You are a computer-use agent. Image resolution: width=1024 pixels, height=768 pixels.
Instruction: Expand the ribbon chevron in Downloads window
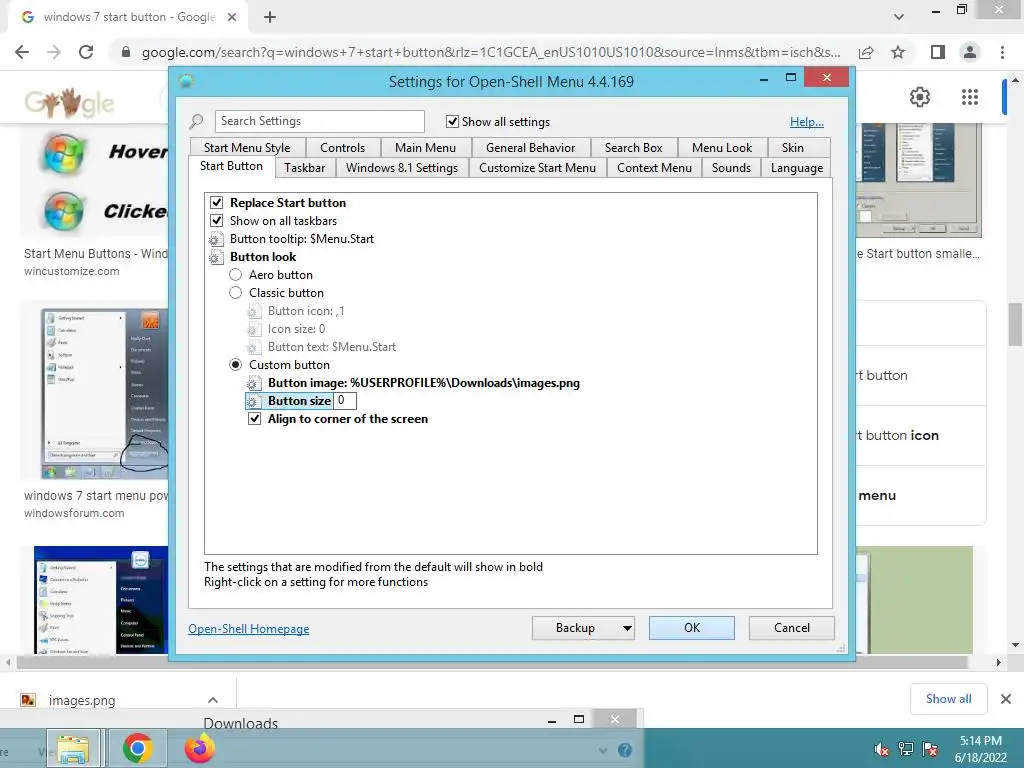pos(603,750)
